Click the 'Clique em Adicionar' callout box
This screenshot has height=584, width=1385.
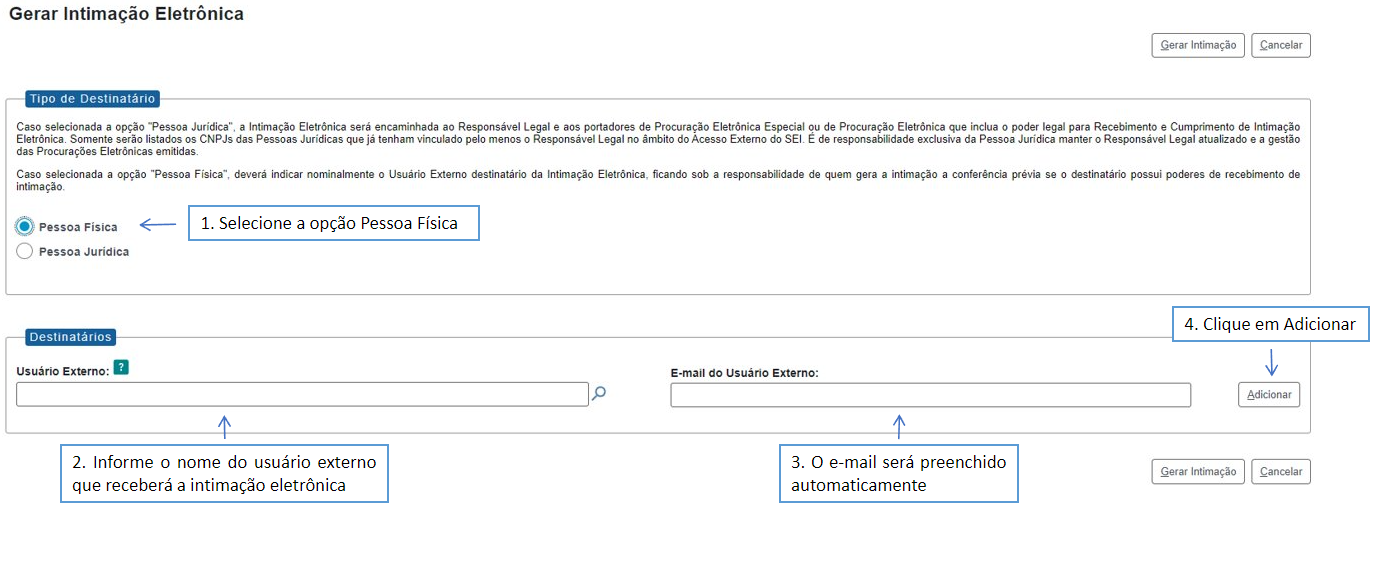click(1270, 324)
